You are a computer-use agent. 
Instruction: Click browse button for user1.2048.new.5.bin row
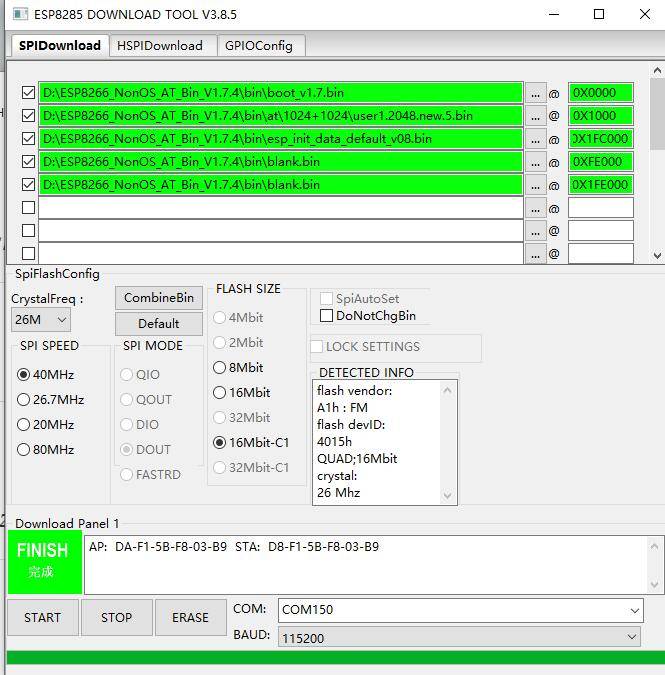[x=536, y=116]
